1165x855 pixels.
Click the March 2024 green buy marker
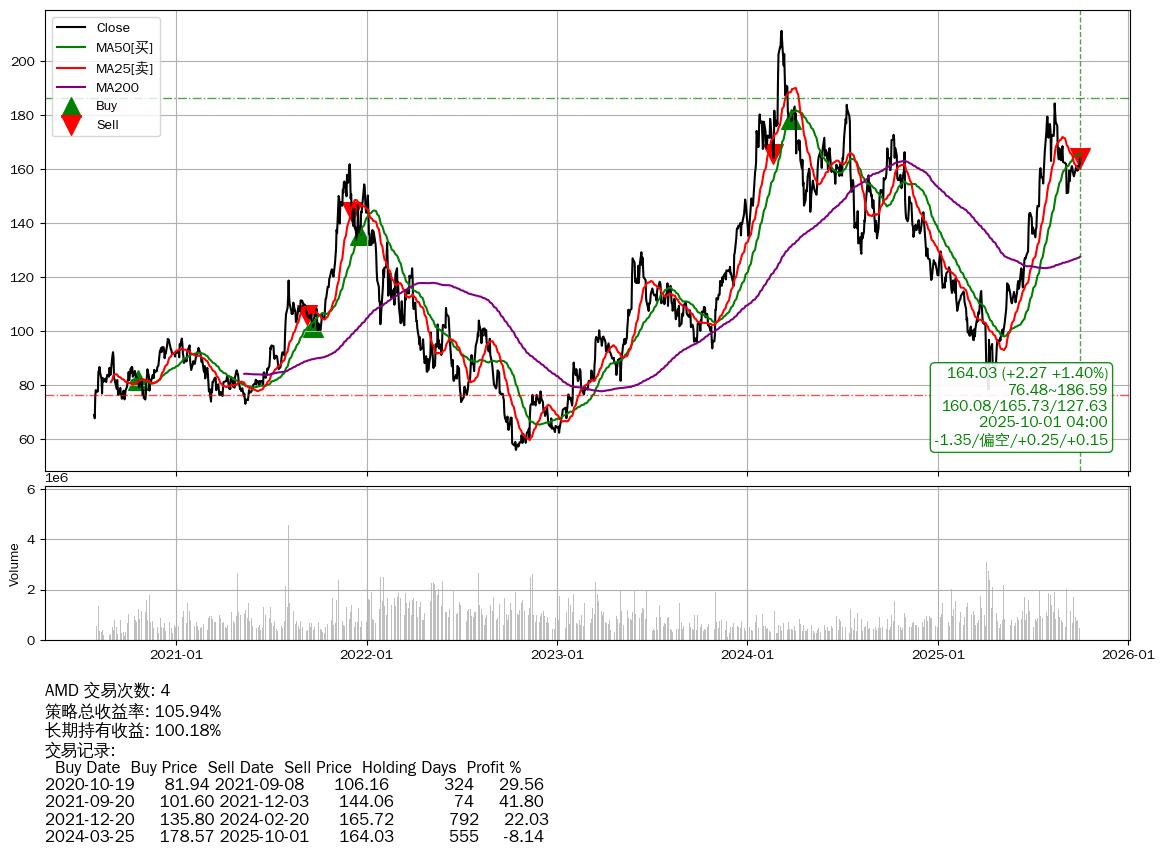click(x=791, y=118)
